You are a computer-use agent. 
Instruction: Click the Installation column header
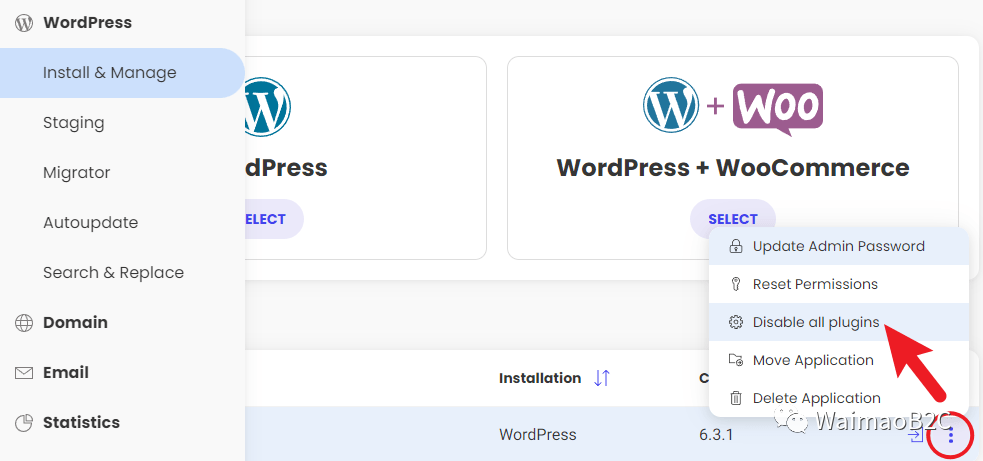(540, 378)
